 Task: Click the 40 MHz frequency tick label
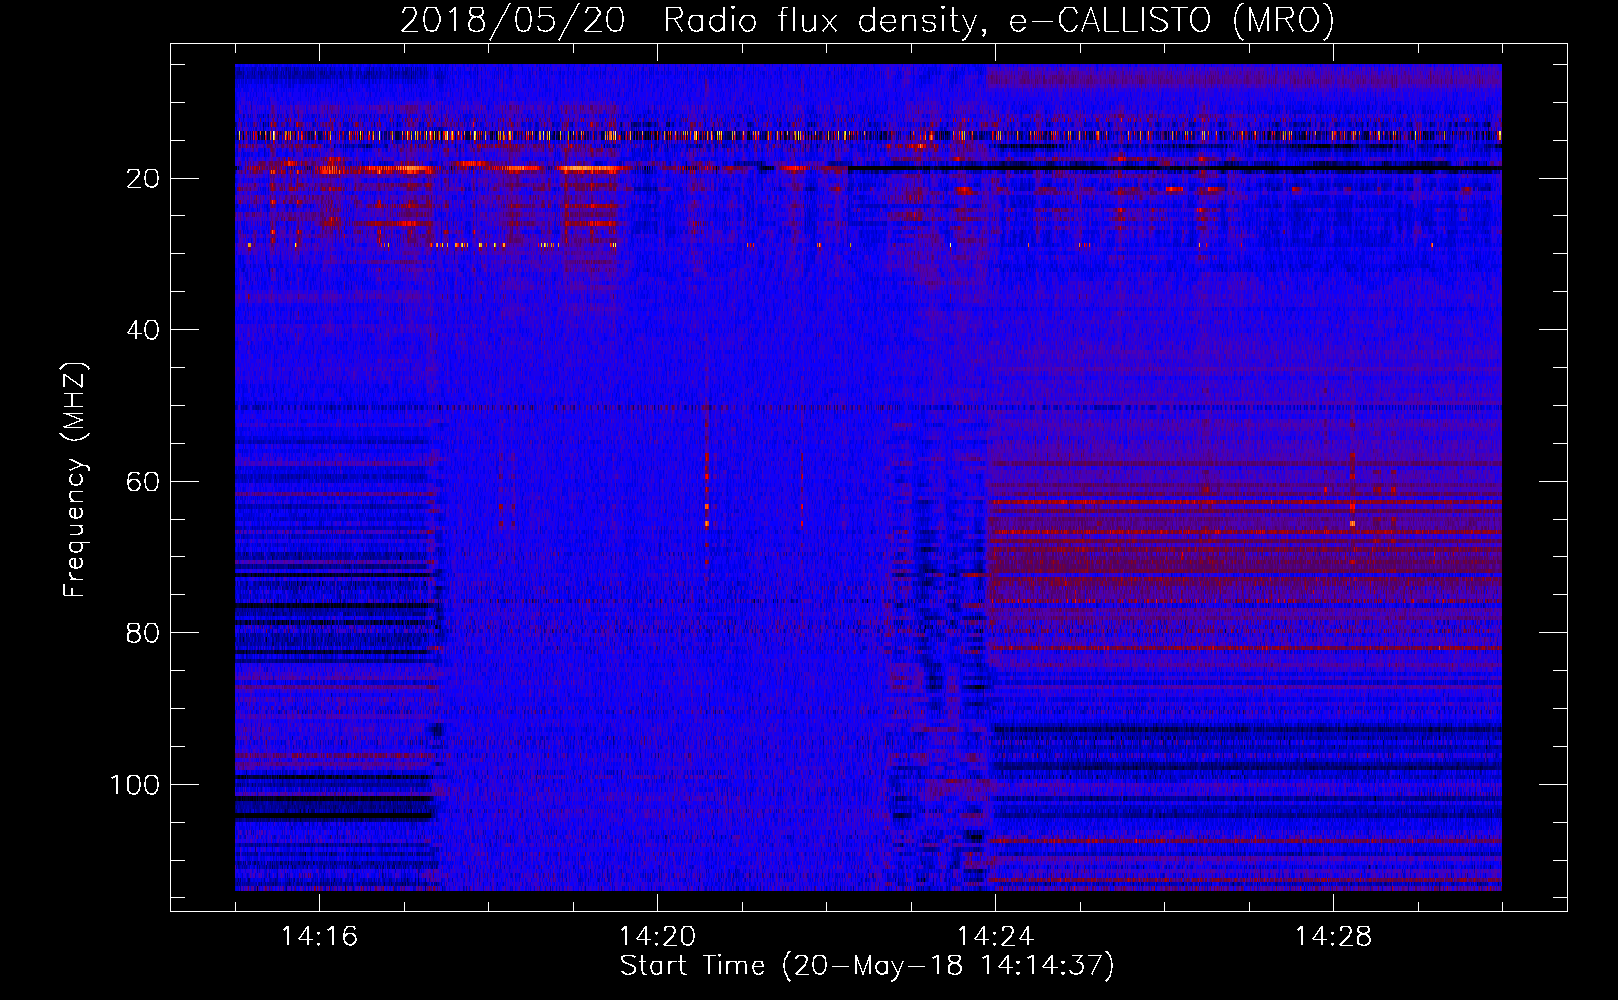143,330
